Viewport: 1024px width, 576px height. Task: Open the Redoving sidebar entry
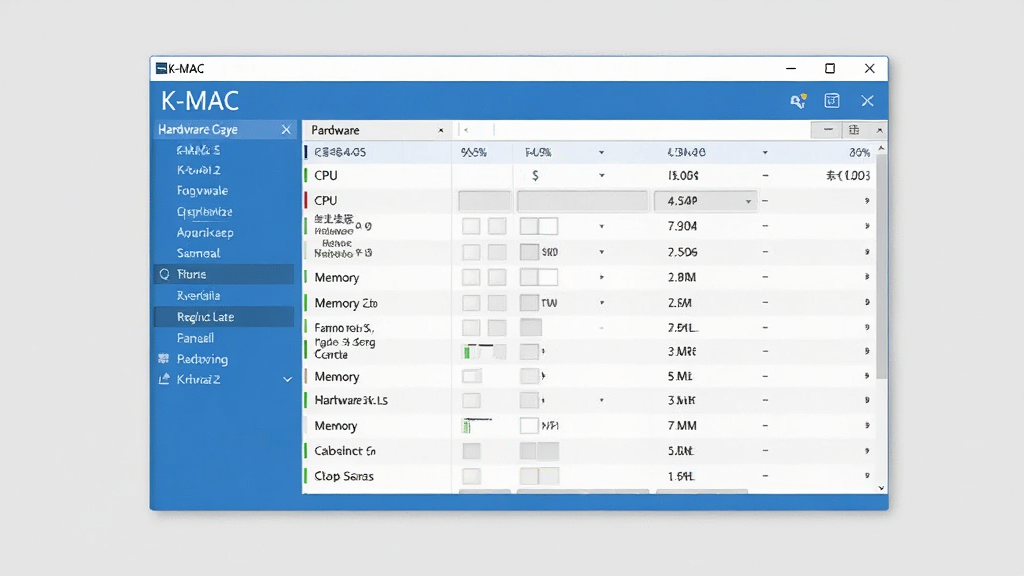tap(202, 359)
